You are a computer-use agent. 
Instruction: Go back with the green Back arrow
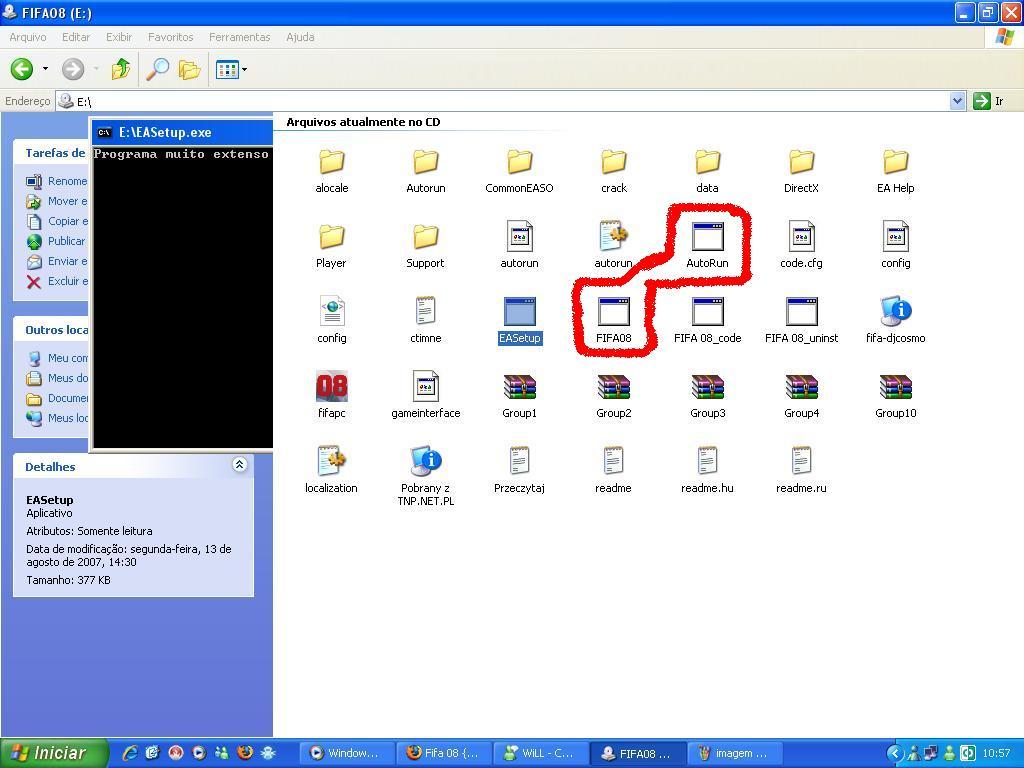22,69
